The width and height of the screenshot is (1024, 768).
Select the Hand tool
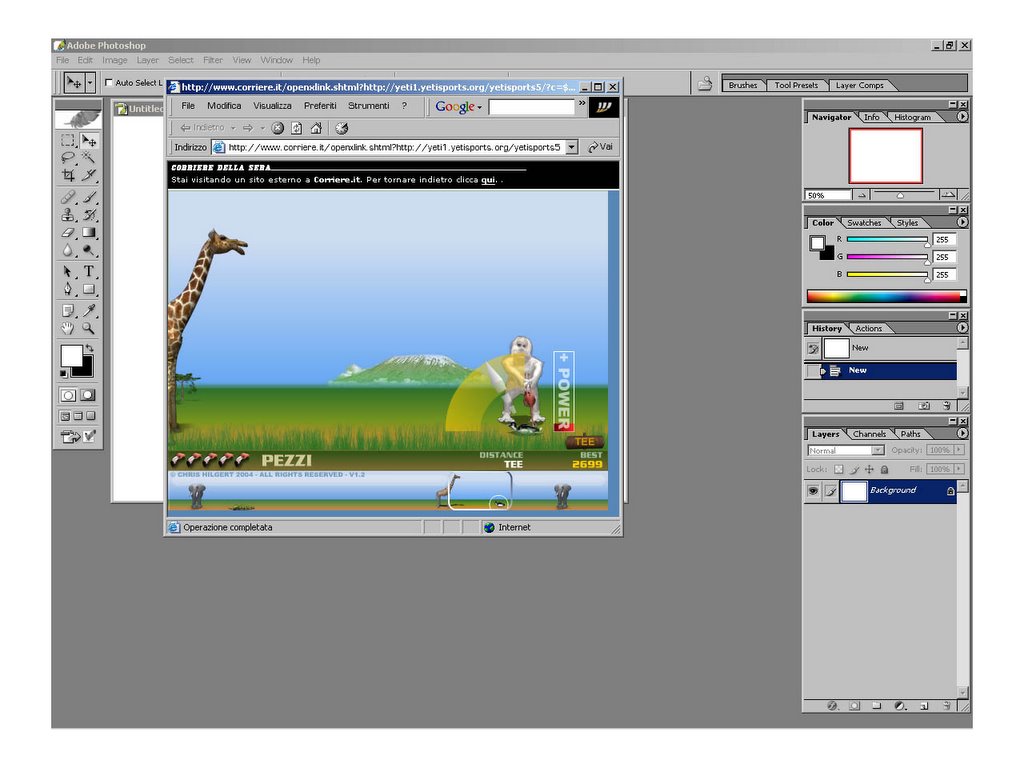(68, 328)
